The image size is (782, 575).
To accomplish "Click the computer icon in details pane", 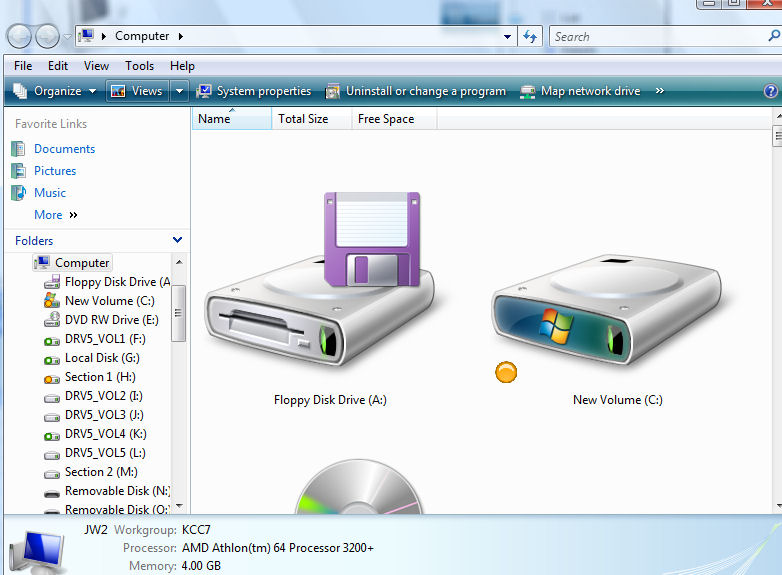I will coord(38,552).
